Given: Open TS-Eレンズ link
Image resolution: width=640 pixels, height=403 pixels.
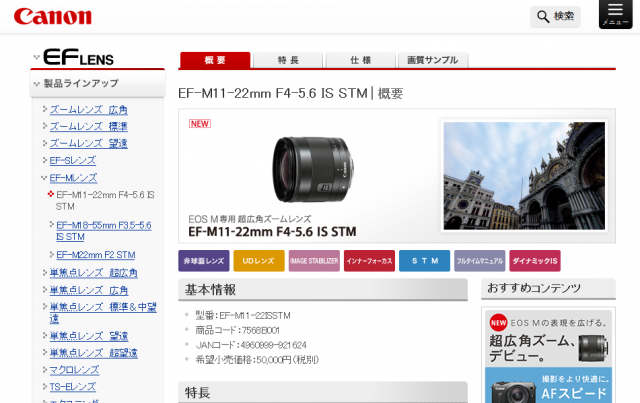Looking at the screenshot, I should point(73,387).
